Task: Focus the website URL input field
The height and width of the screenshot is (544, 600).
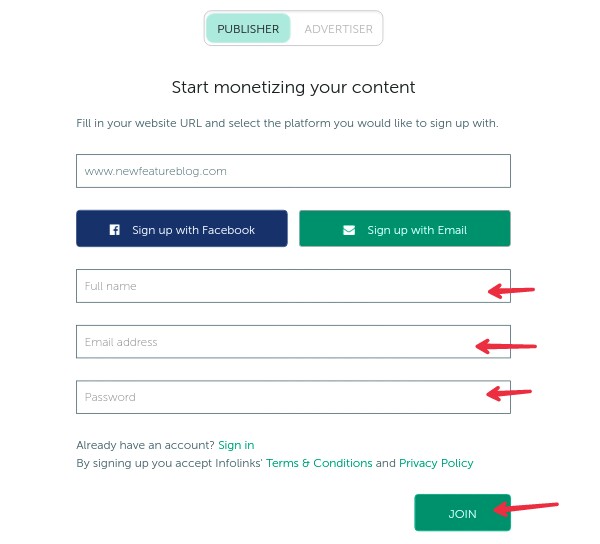Action: (x=293, y=171)
